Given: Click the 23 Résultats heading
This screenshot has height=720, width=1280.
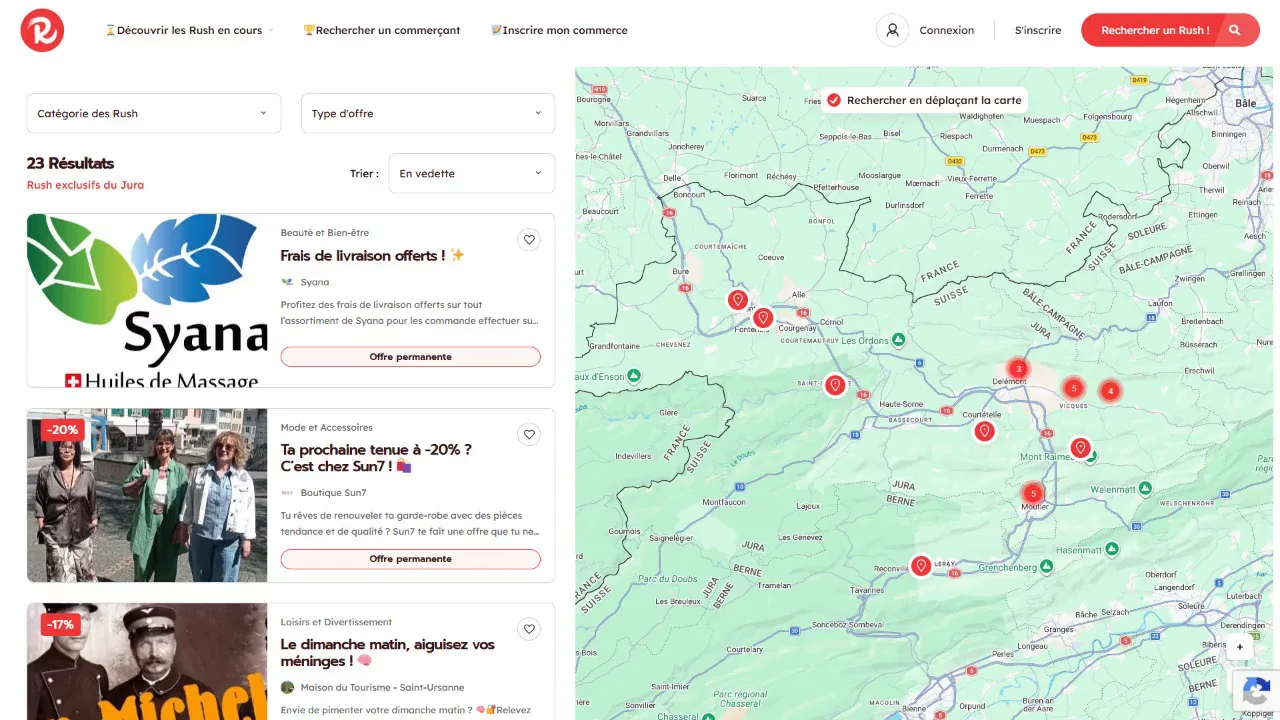Looking at the screenshot, I should (70, 163).
